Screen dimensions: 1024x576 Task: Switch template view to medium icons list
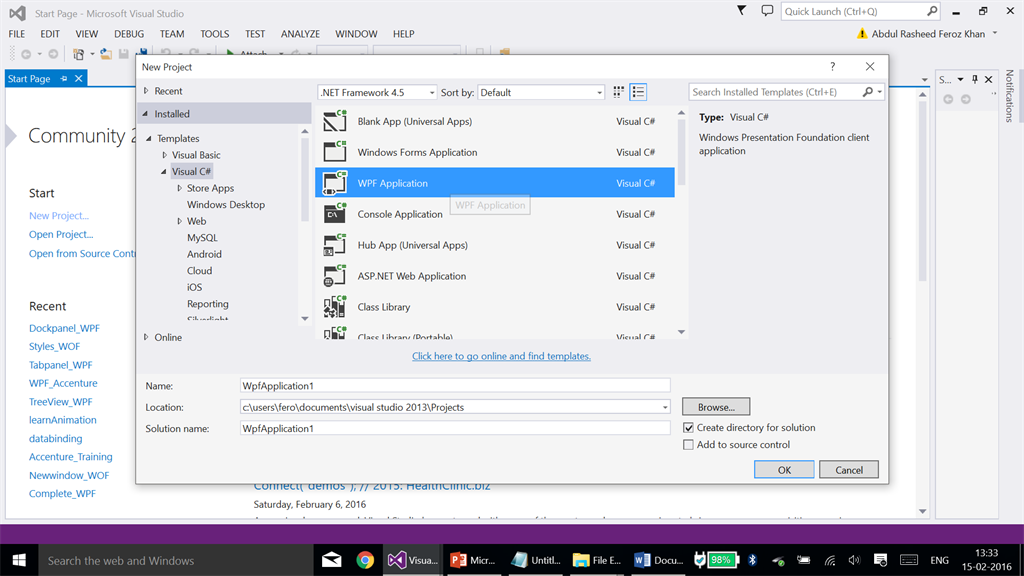tap(638, 92)
